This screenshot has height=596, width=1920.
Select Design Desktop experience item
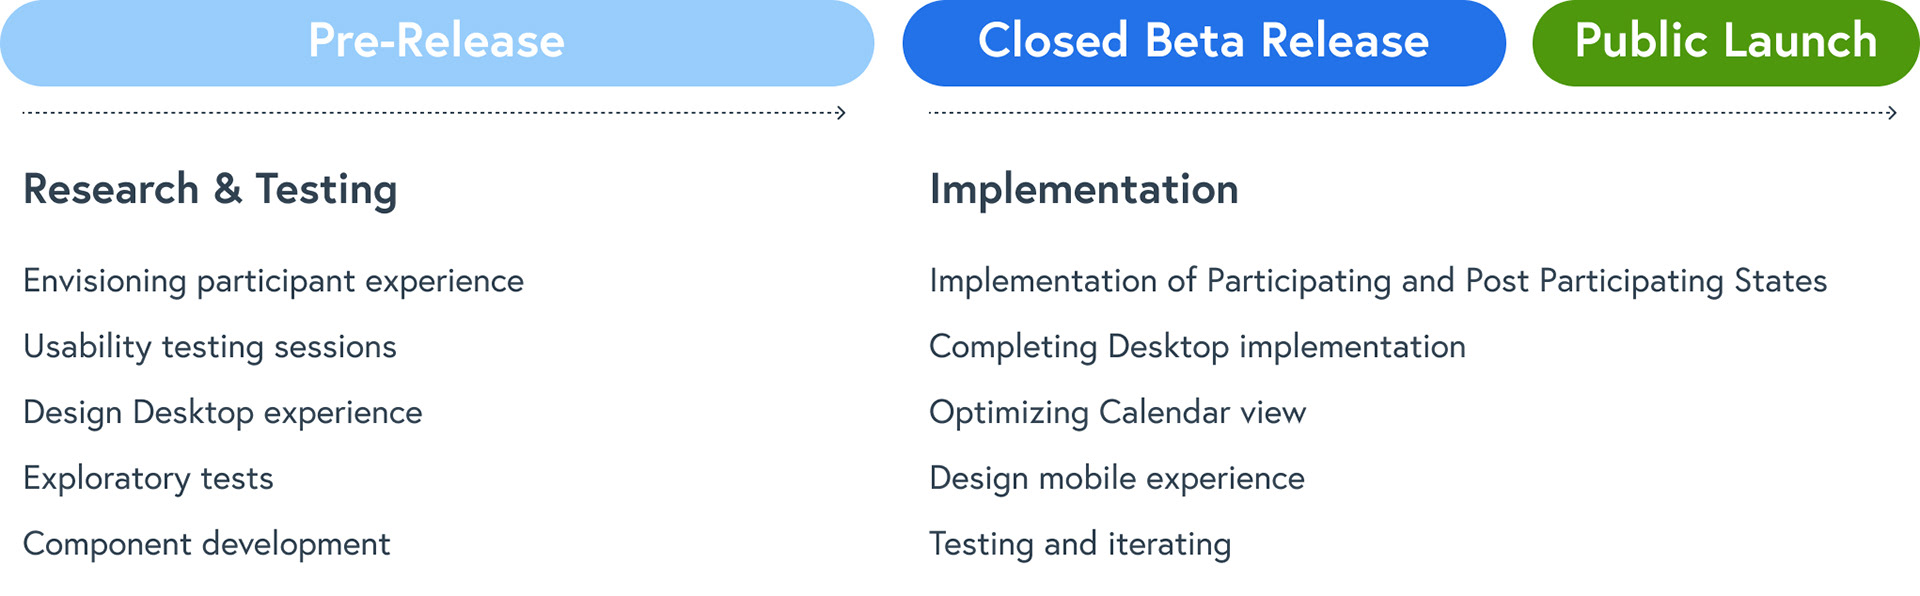pos(223,413)
